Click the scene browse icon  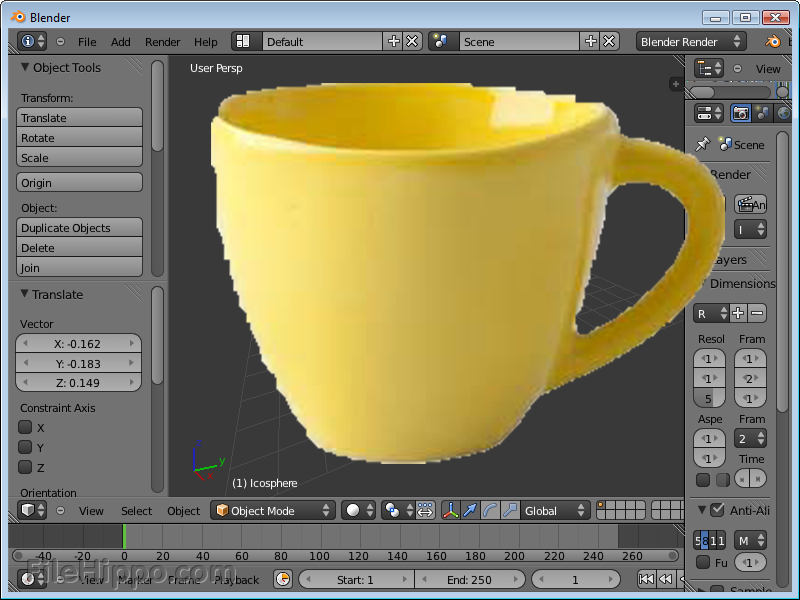pyautogui.click(x=441, y=41)
